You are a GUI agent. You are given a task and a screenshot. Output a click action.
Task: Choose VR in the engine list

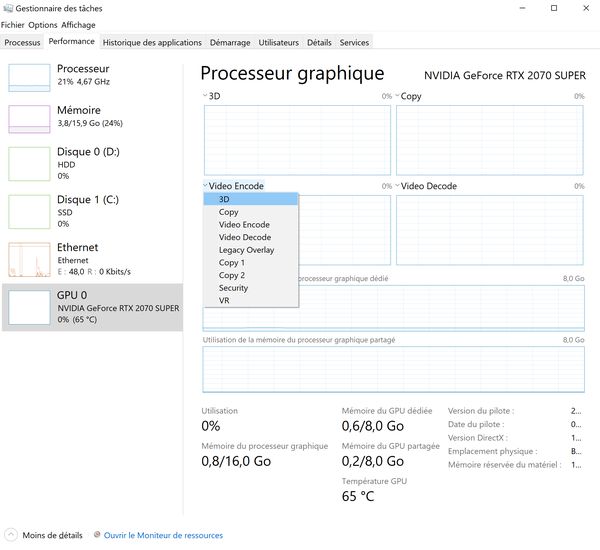(x=251, y=300)
